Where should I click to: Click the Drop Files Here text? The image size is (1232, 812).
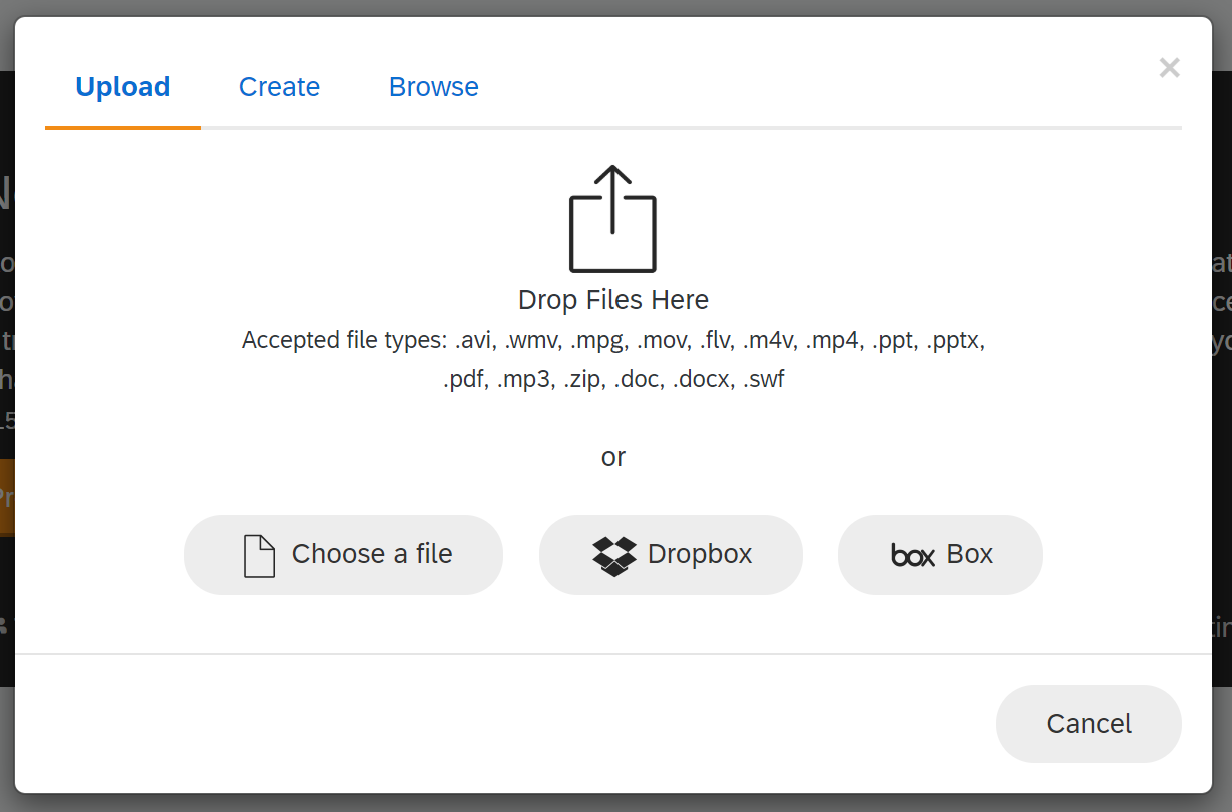613,300
